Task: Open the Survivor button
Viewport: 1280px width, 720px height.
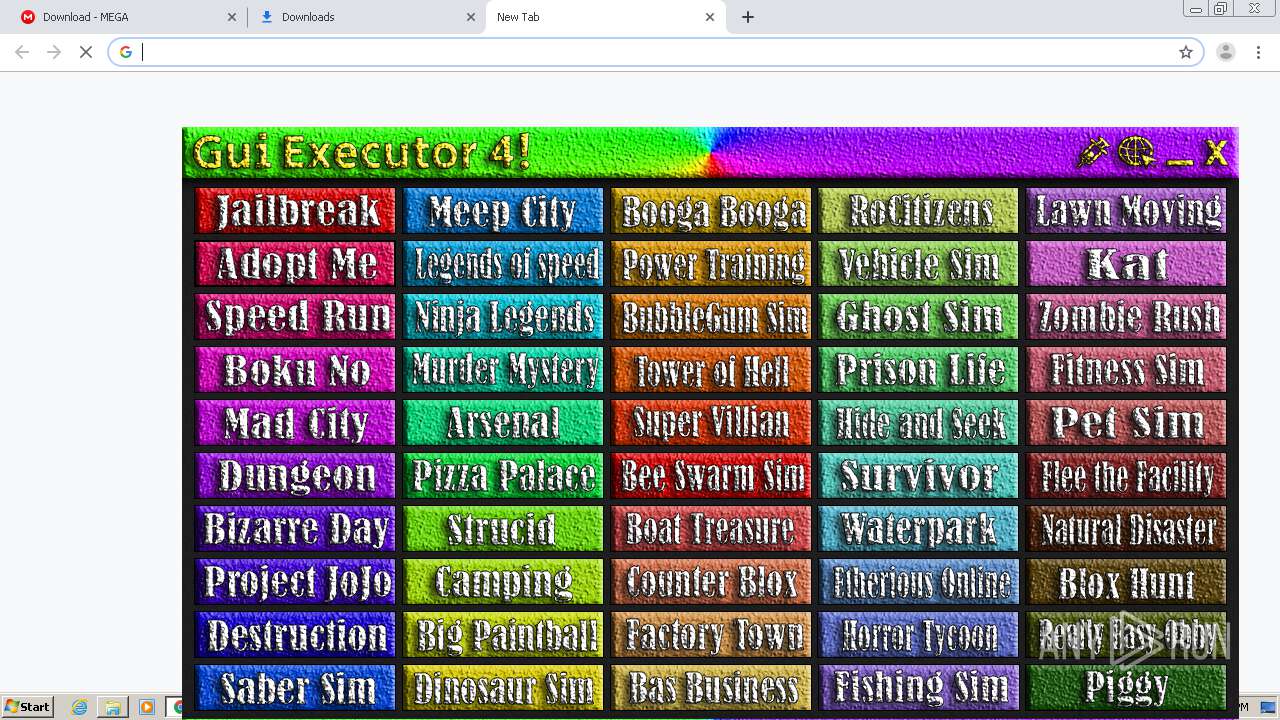Action: (919, 476)
